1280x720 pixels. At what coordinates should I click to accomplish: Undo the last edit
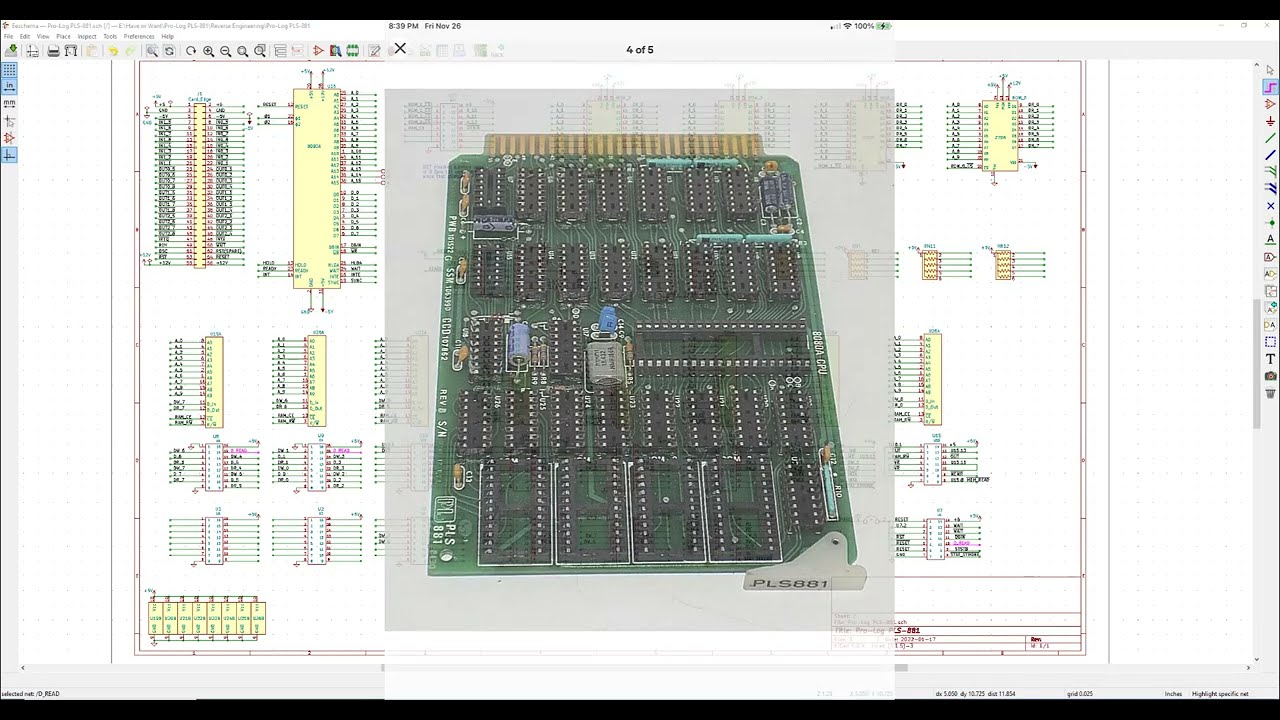[113, 50]
